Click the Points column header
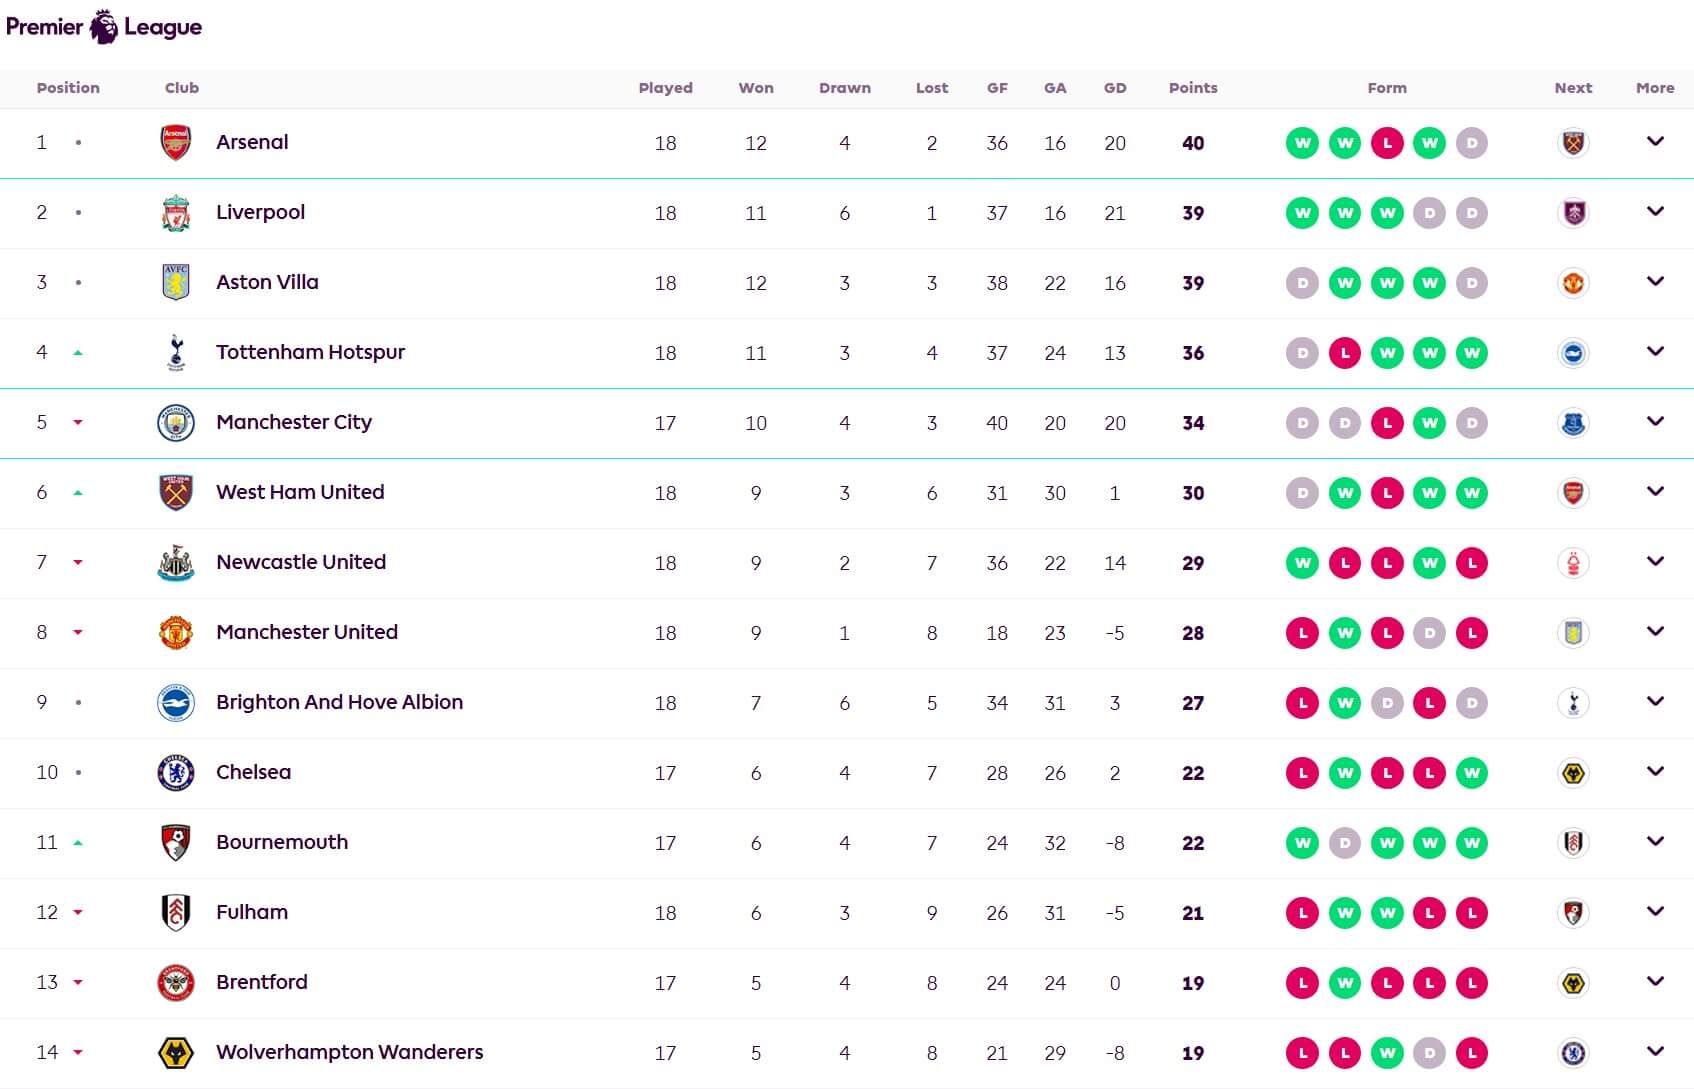 click(1193, 88)
